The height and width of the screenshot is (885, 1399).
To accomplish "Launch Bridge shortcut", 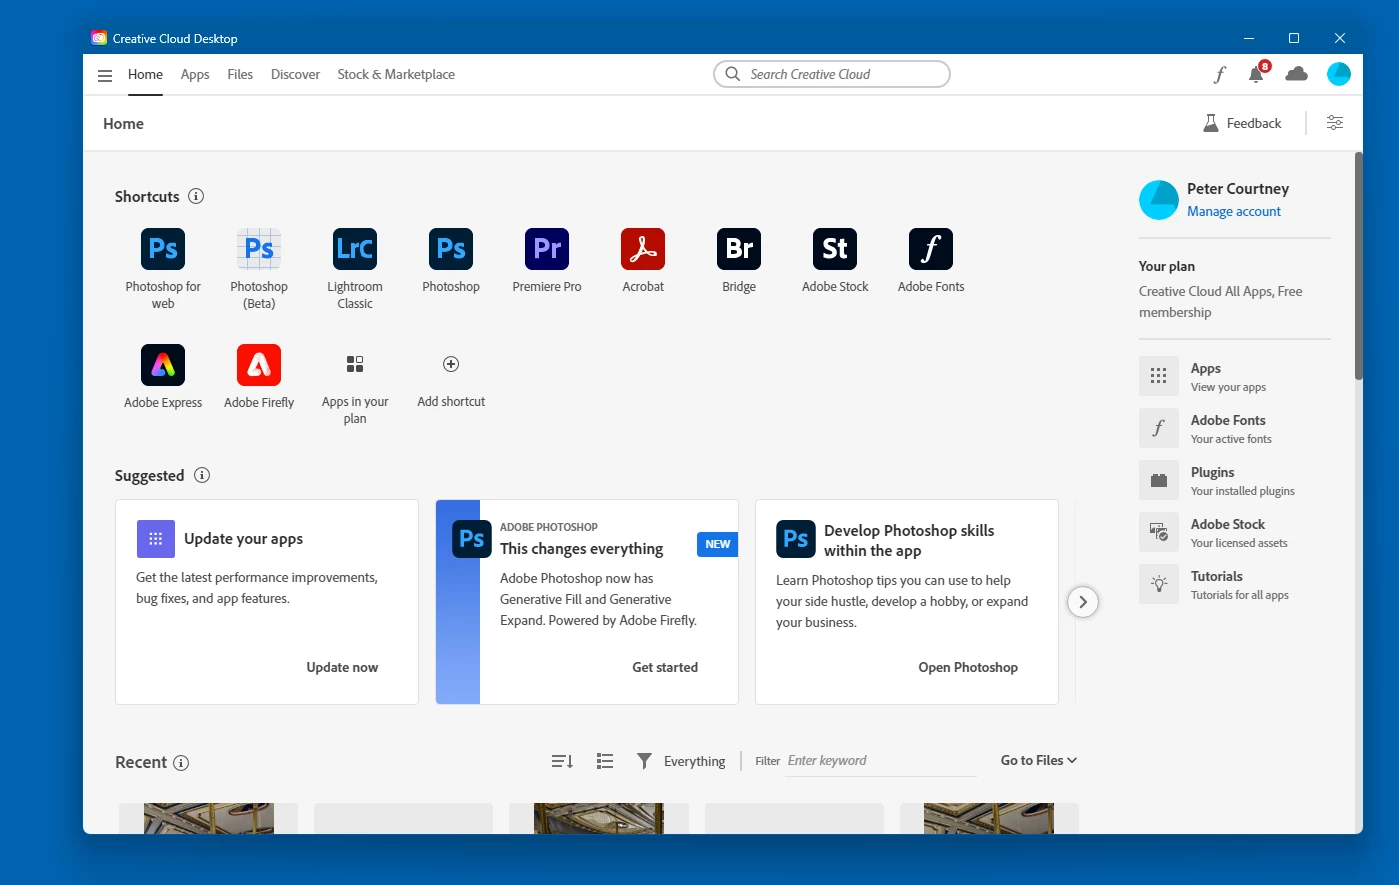I will coord(739,249).
